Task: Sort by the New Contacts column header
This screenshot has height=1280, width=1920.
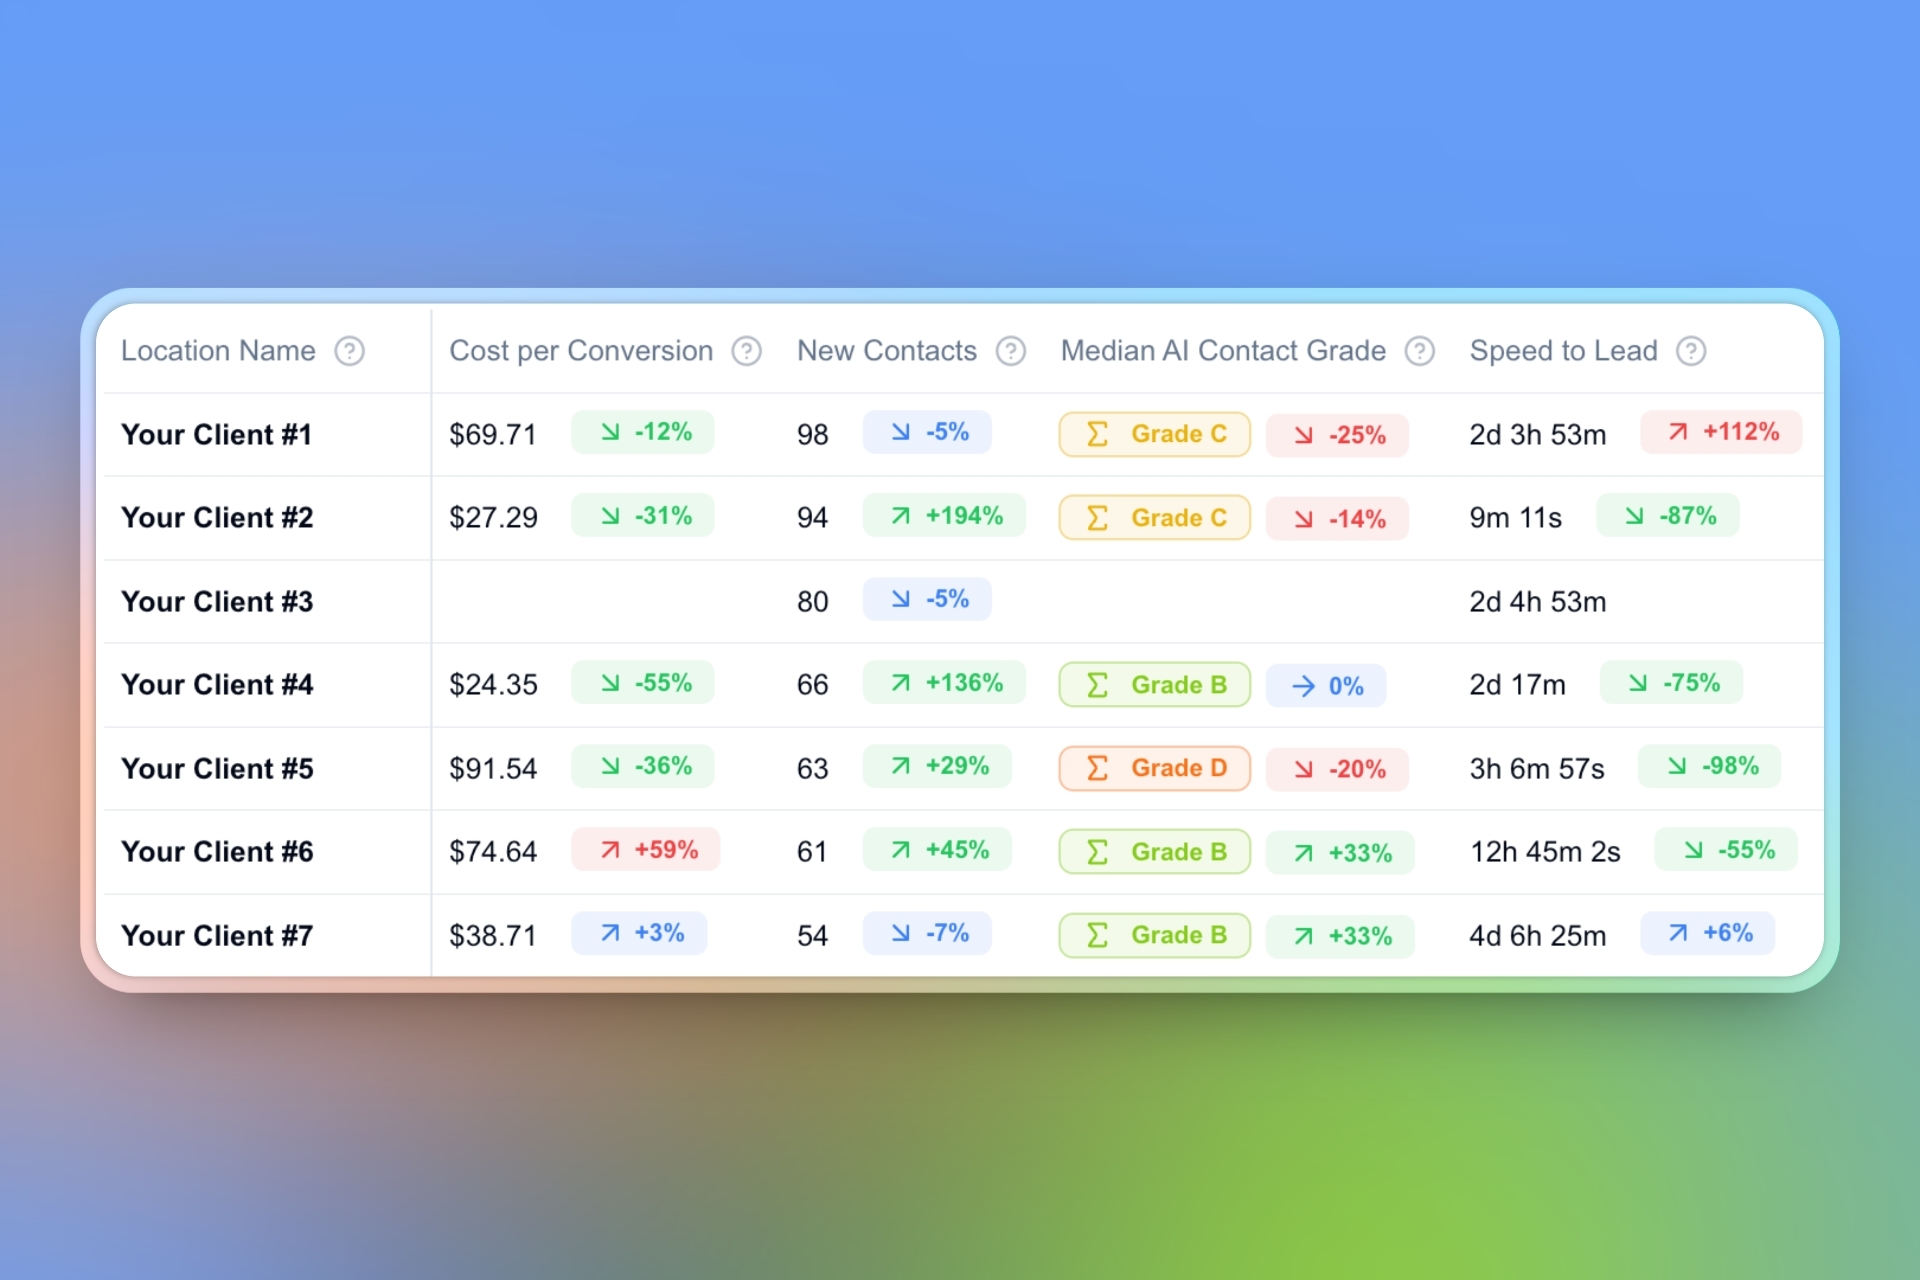Action: [886, 351]
